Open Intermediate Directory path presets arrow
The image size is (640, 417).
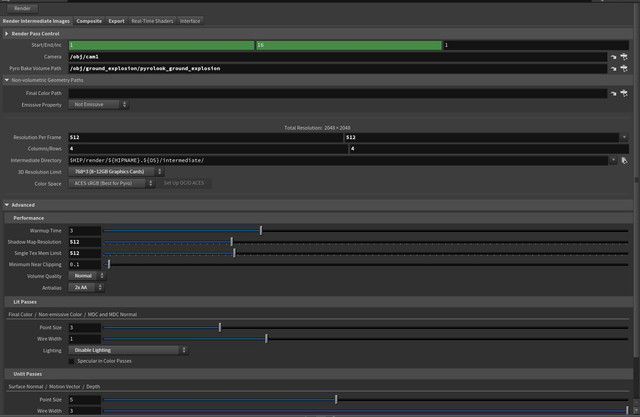613,160
